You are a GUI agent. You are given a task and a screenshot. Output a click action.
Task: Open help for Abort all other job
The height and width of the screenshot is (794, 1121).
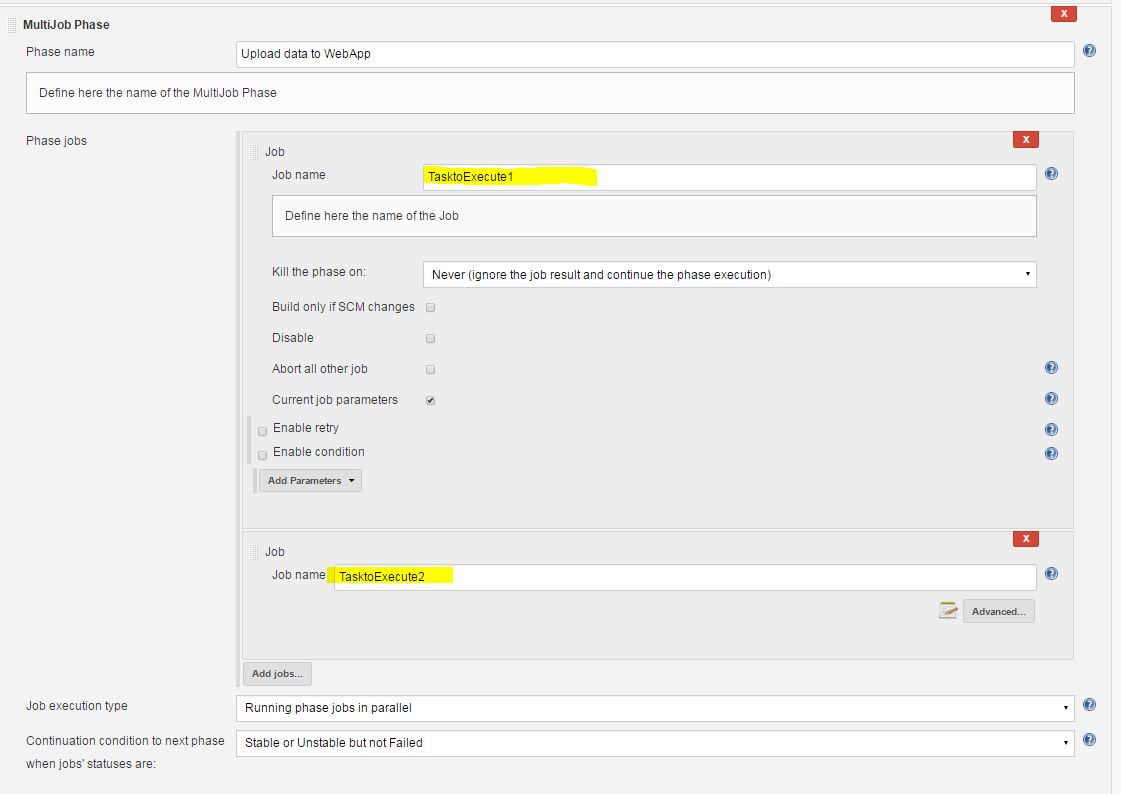tap(1051, 367)
